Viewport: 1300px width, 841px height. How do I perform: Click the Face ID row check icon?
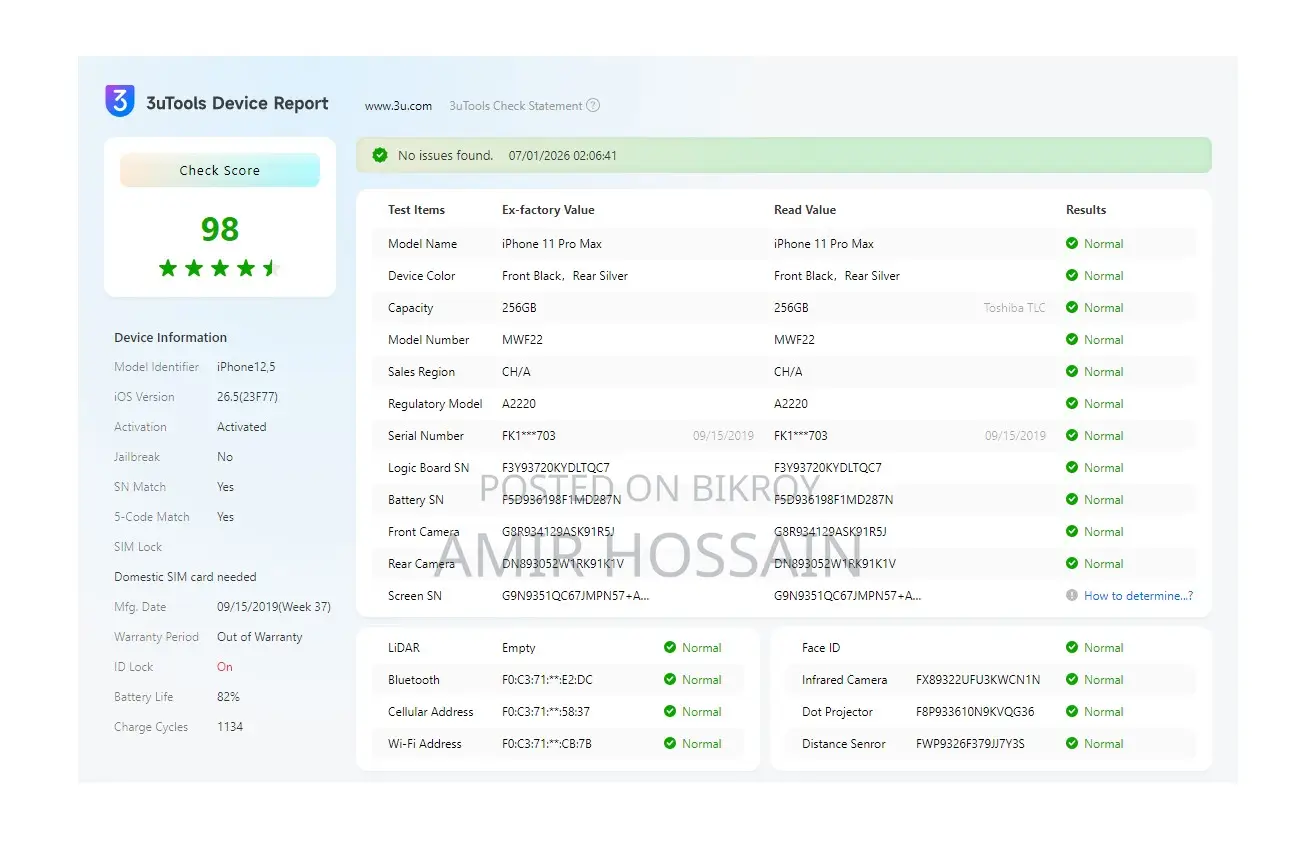1072,647
